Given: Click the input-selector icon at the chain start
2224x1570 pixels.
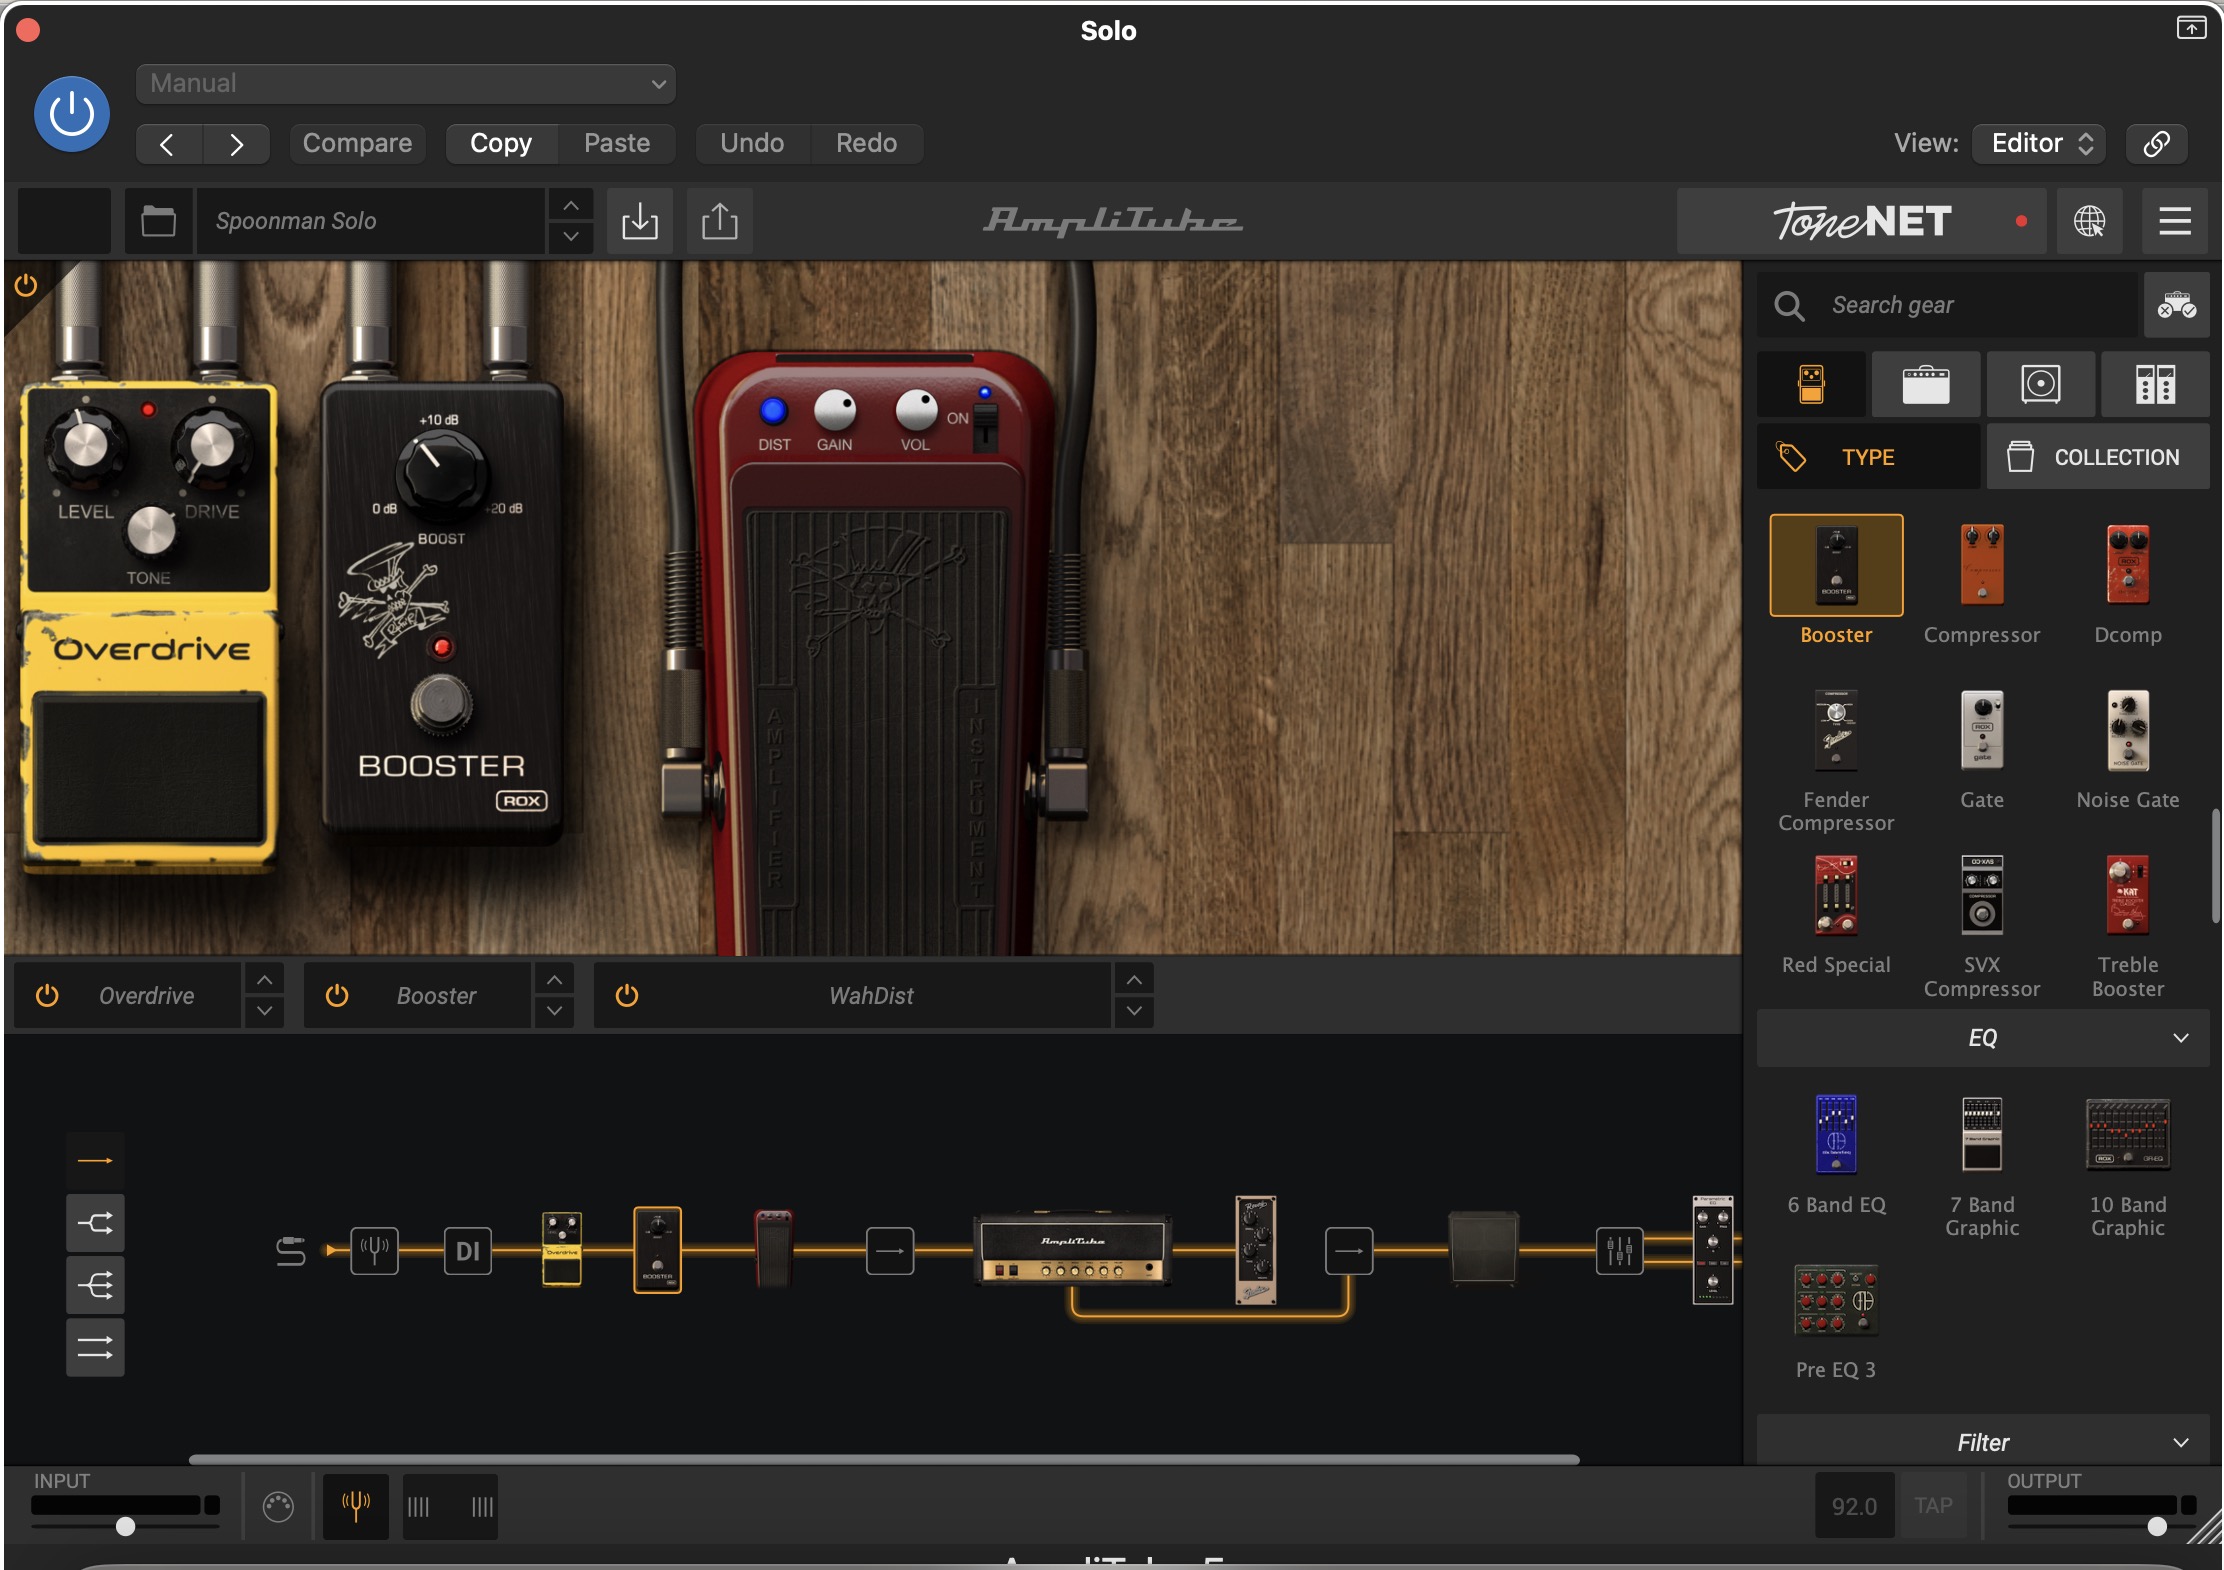Looking at the screenshot, I should coord(291,1250).
